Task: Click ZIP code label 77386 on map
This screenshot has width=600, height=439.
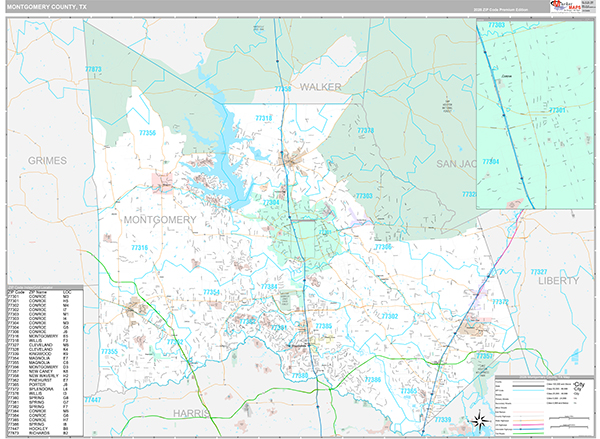Action: coord(373,380)
